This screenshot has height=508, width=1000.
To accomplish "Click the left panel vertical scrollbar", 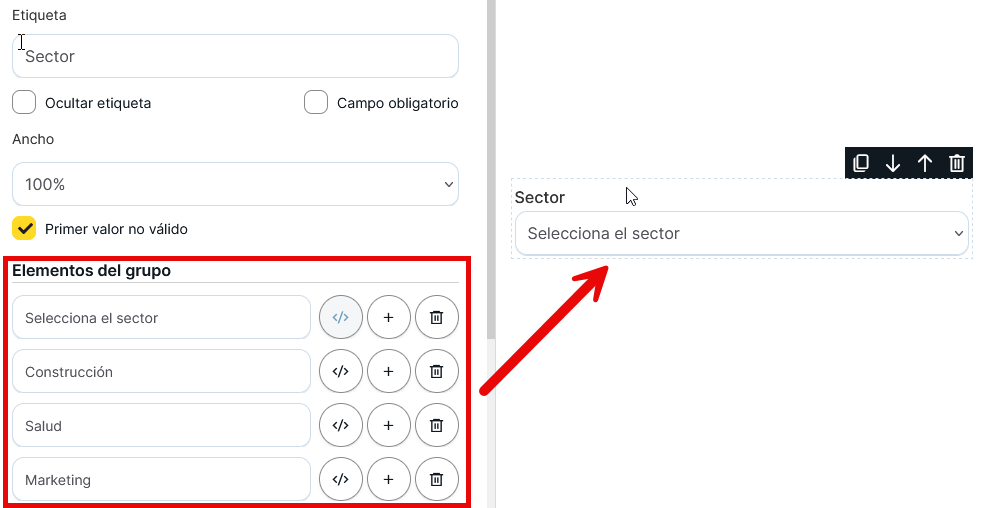I will pyautogui.click(x=490, y=200).
